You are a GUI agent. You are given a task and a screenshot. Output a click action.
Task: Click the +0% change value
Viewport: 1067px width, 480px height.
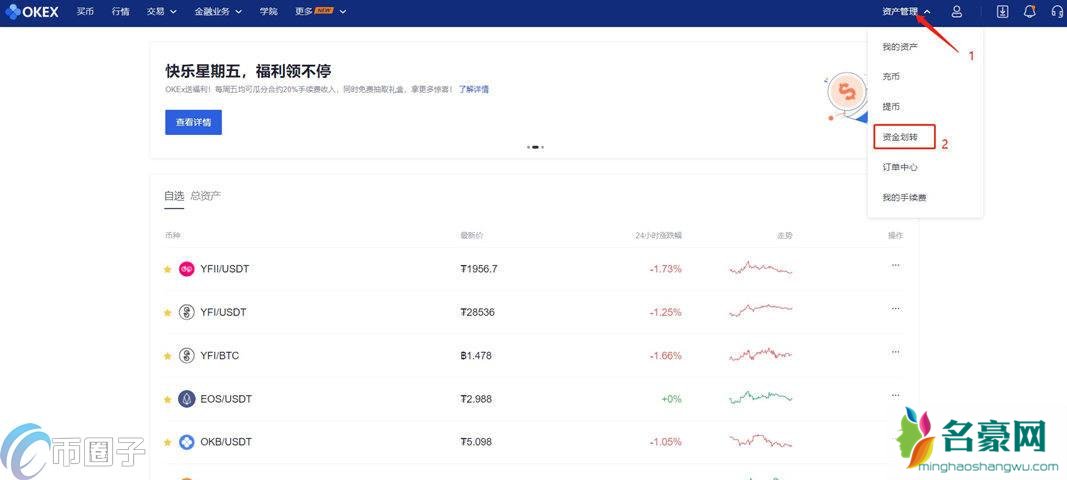click(670, 399)
